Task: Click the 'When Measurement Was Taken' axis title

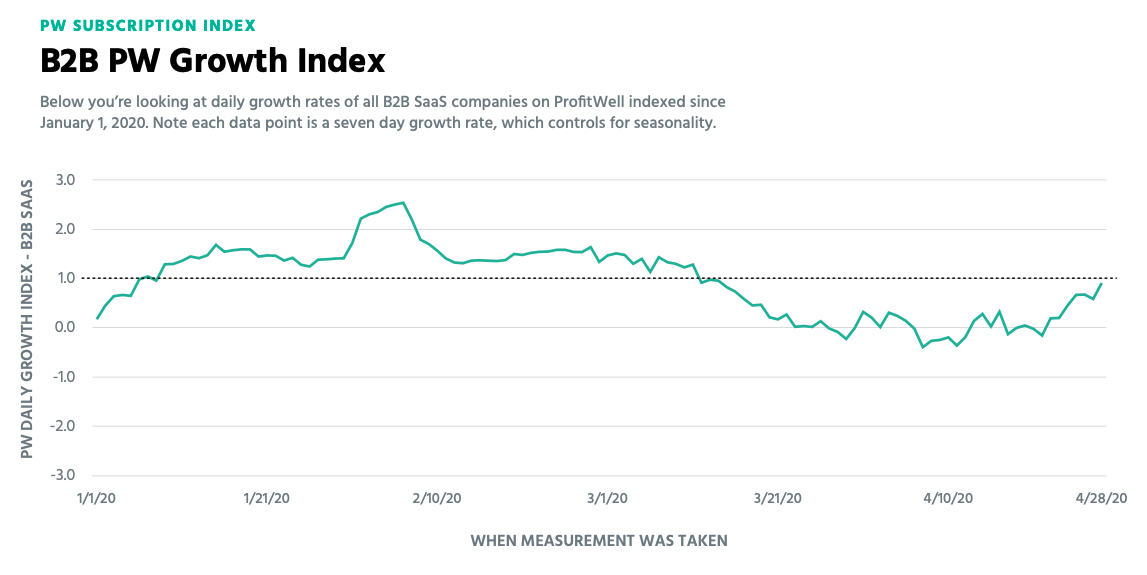Action: coord(599,541)
